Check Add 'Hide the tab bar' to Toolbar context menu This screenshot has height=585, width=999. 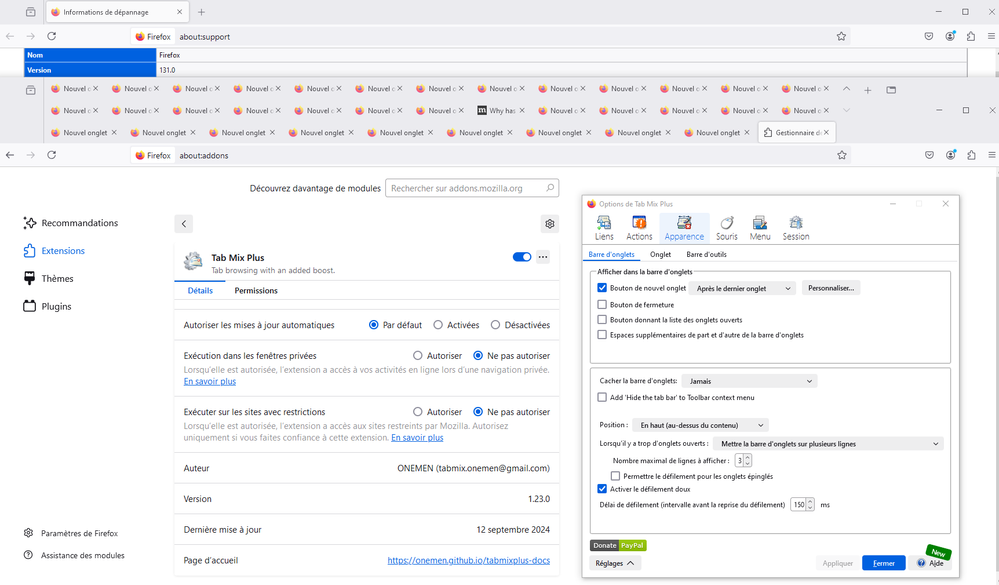tap(602, 397)
